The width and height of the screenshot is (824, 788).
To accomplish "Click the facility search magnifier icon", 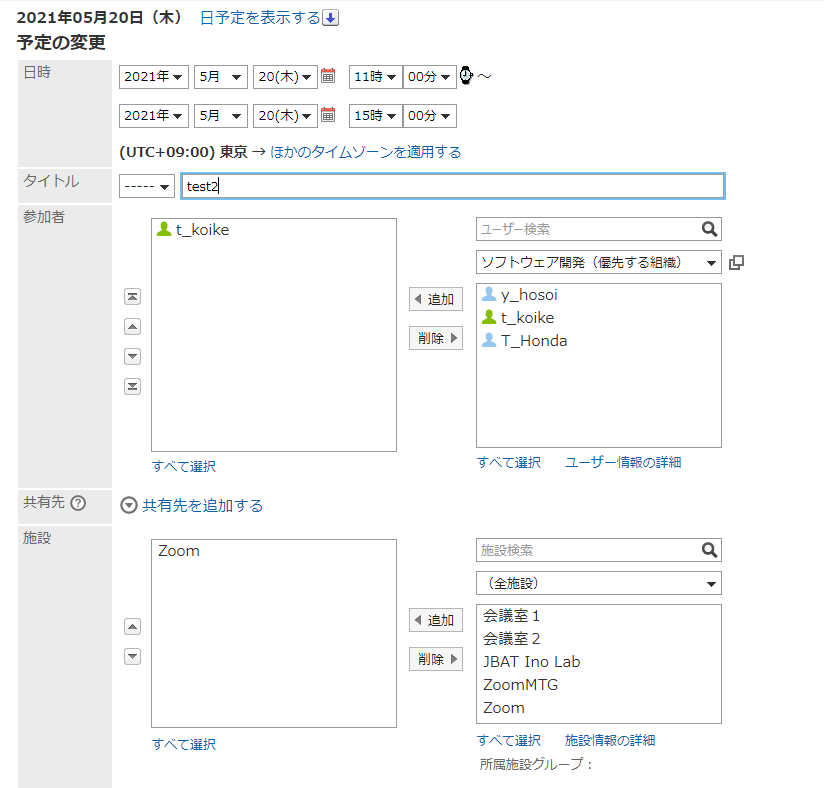I will click(709, 550).
